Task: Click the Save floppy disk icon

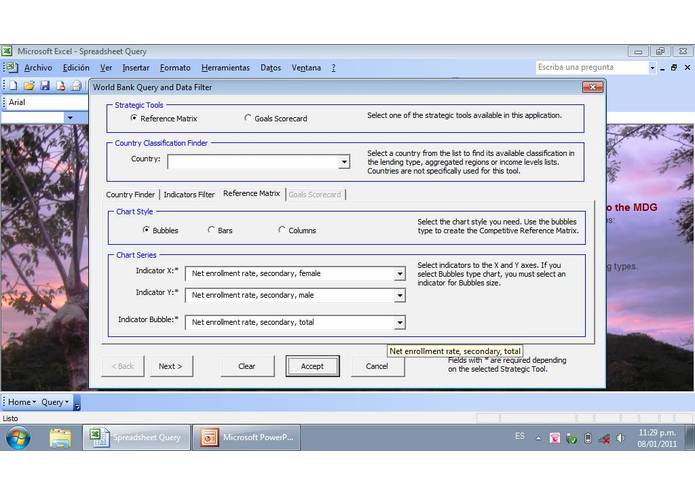Action: click(x=45, y=86)
